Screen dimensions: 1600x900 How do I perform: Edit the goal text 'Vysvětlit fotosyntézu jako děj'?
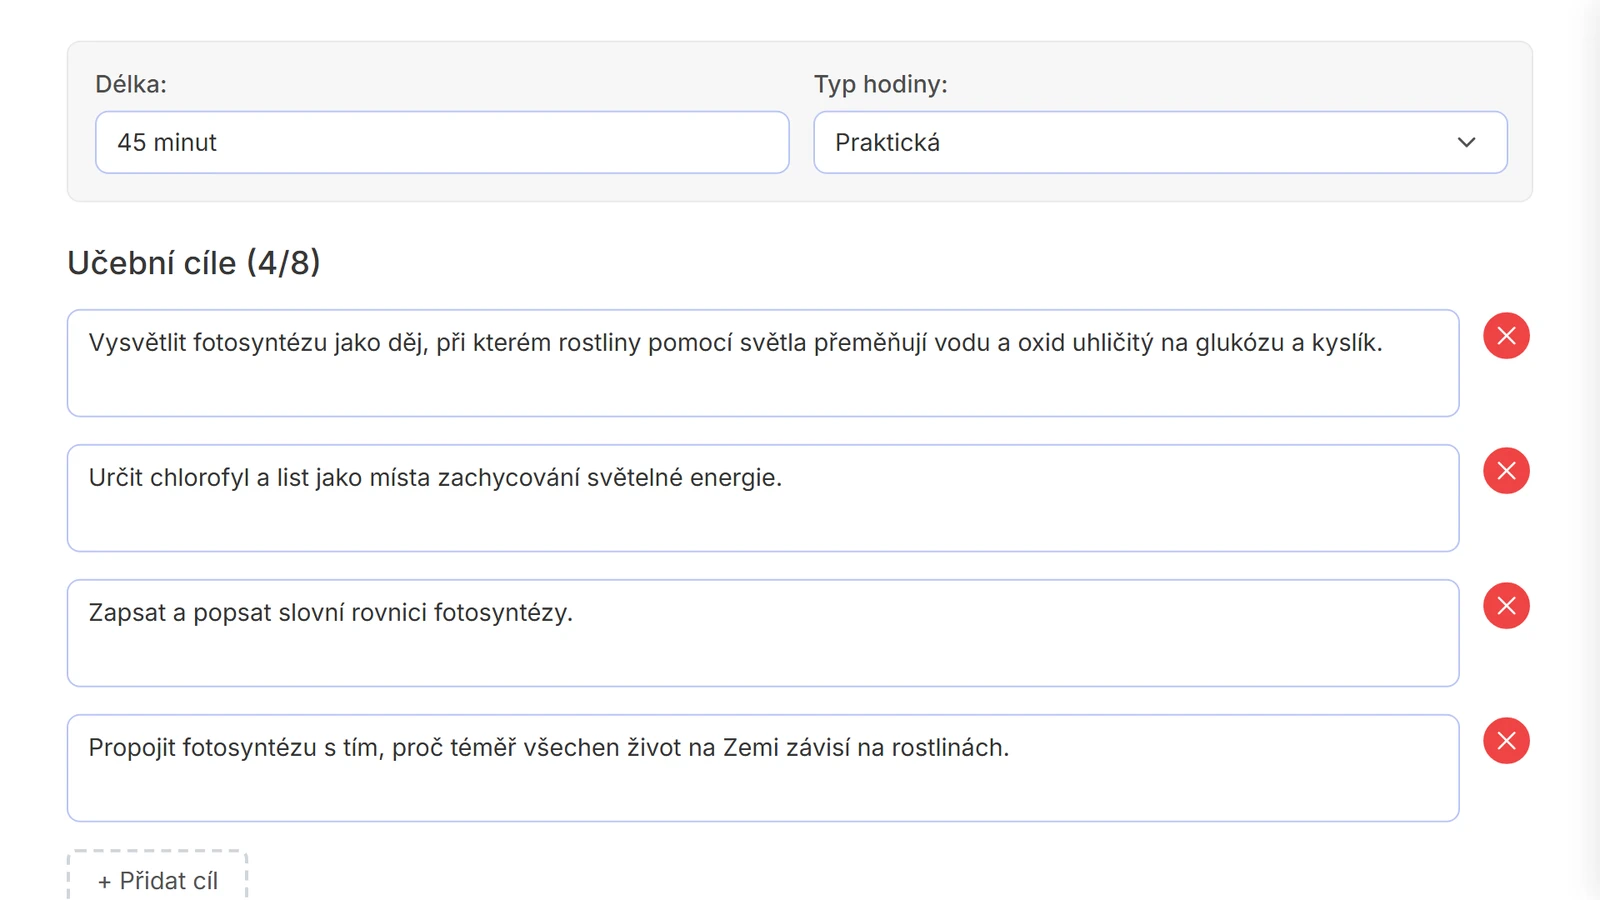pos(763,363)
